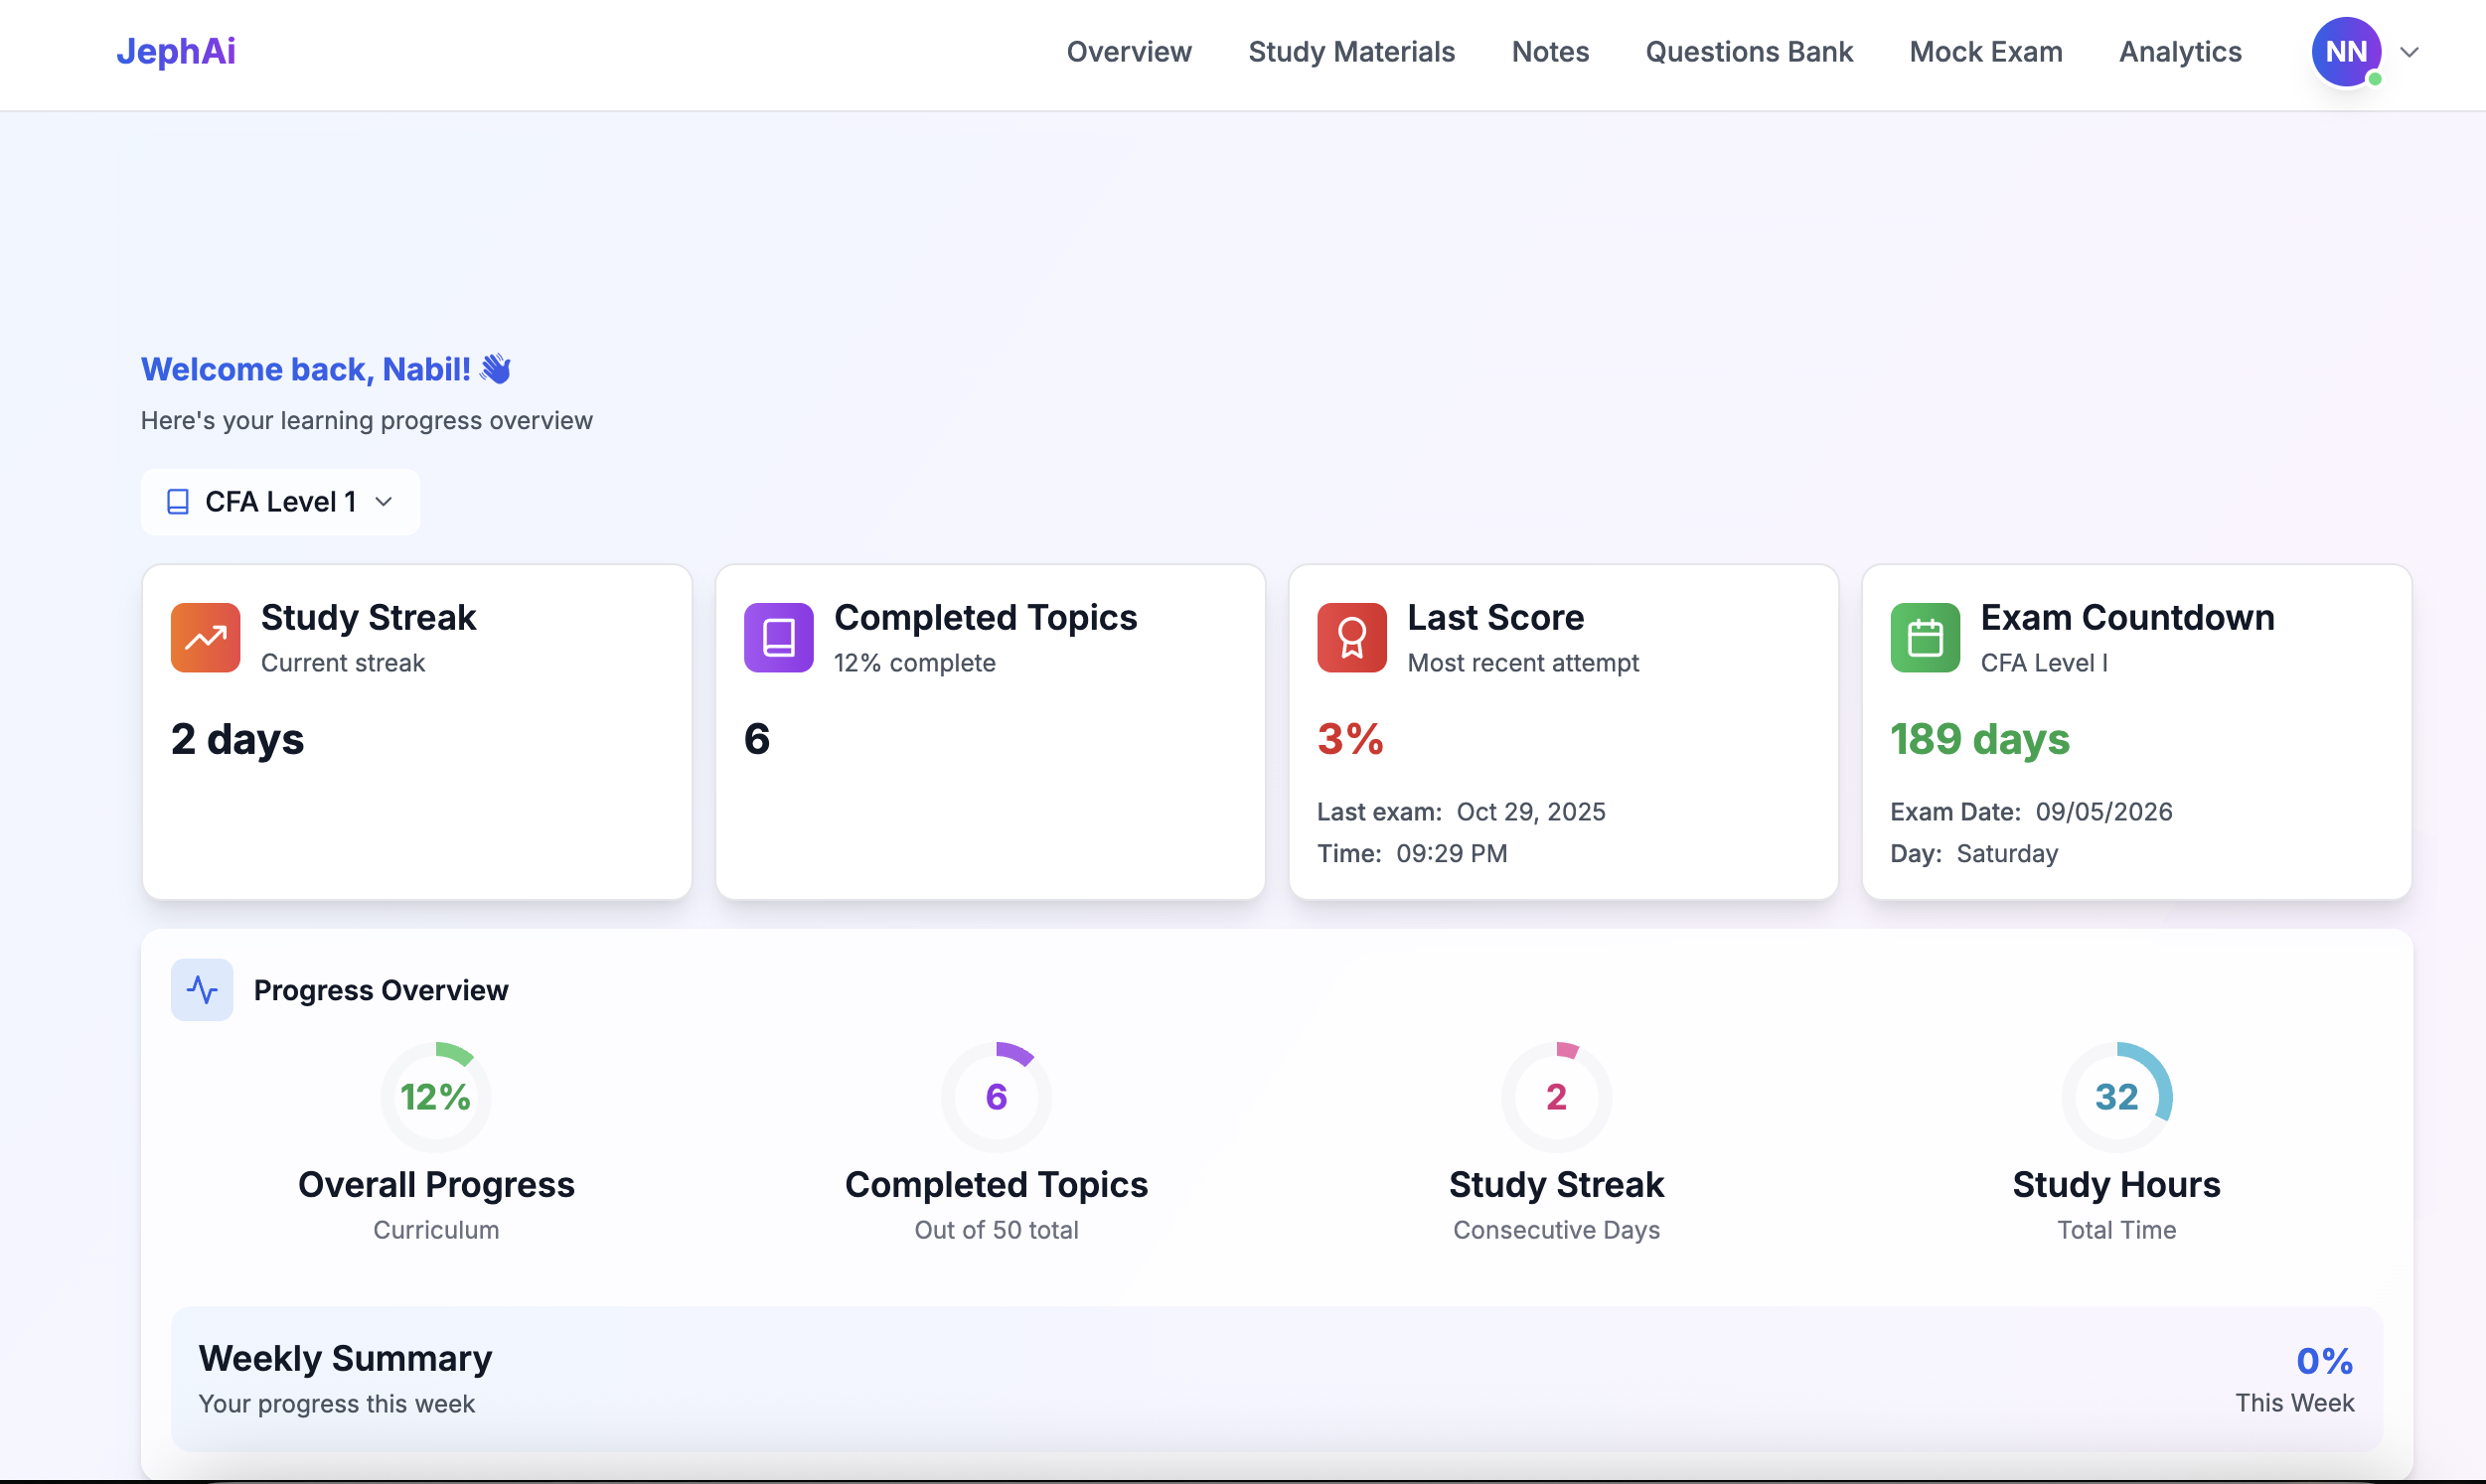Click the book icon beside CFA Level 1
Viewport: 2486px width, 1484px height.
tap(178, 501)
